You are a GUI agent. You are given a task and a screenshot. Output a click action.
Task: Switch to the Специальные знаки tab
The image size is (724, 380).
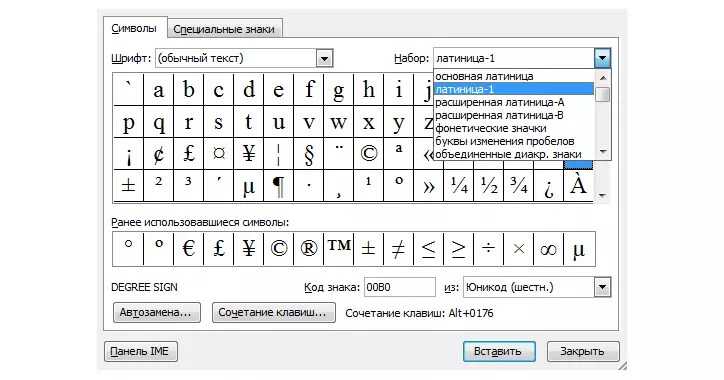click(224, 29)
